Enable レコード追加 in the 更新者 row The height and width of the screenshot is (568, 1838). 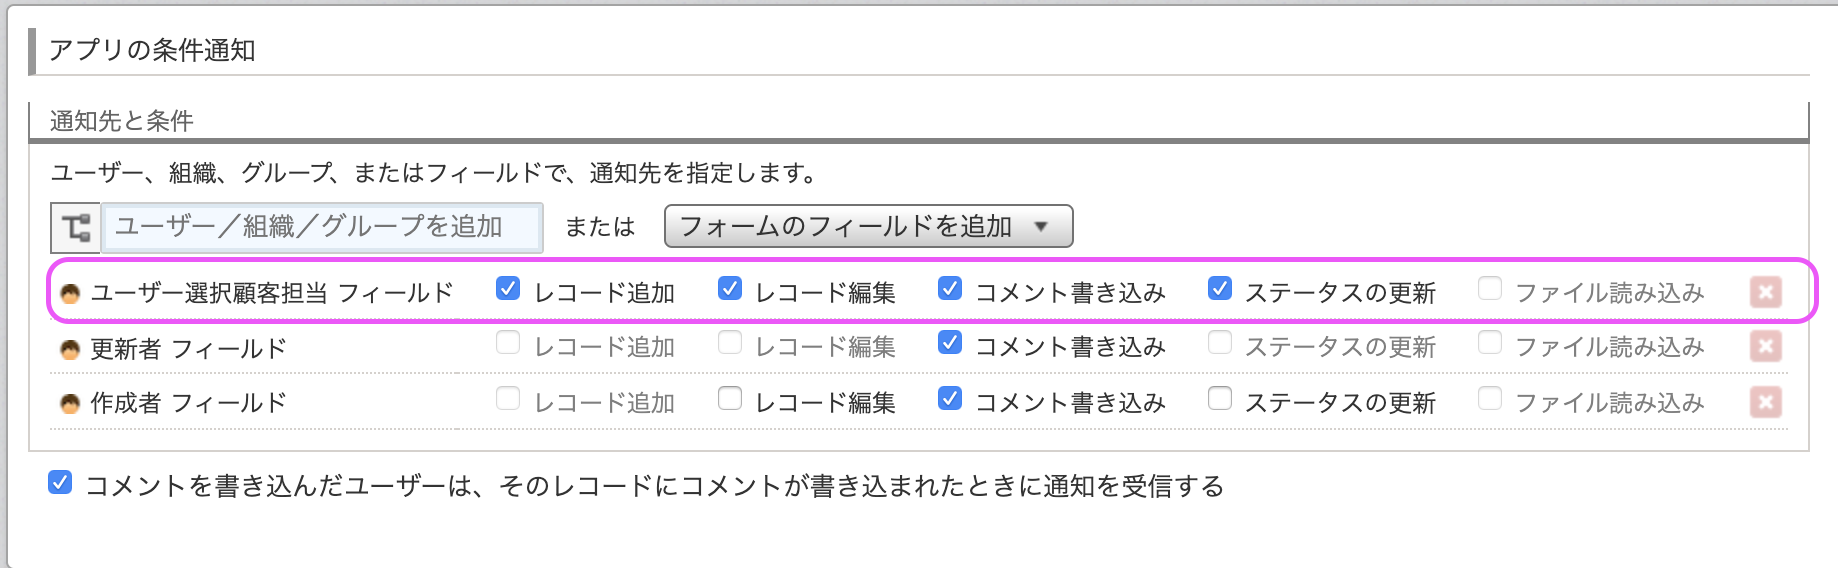pyautogui.click(x=508, y=343)
